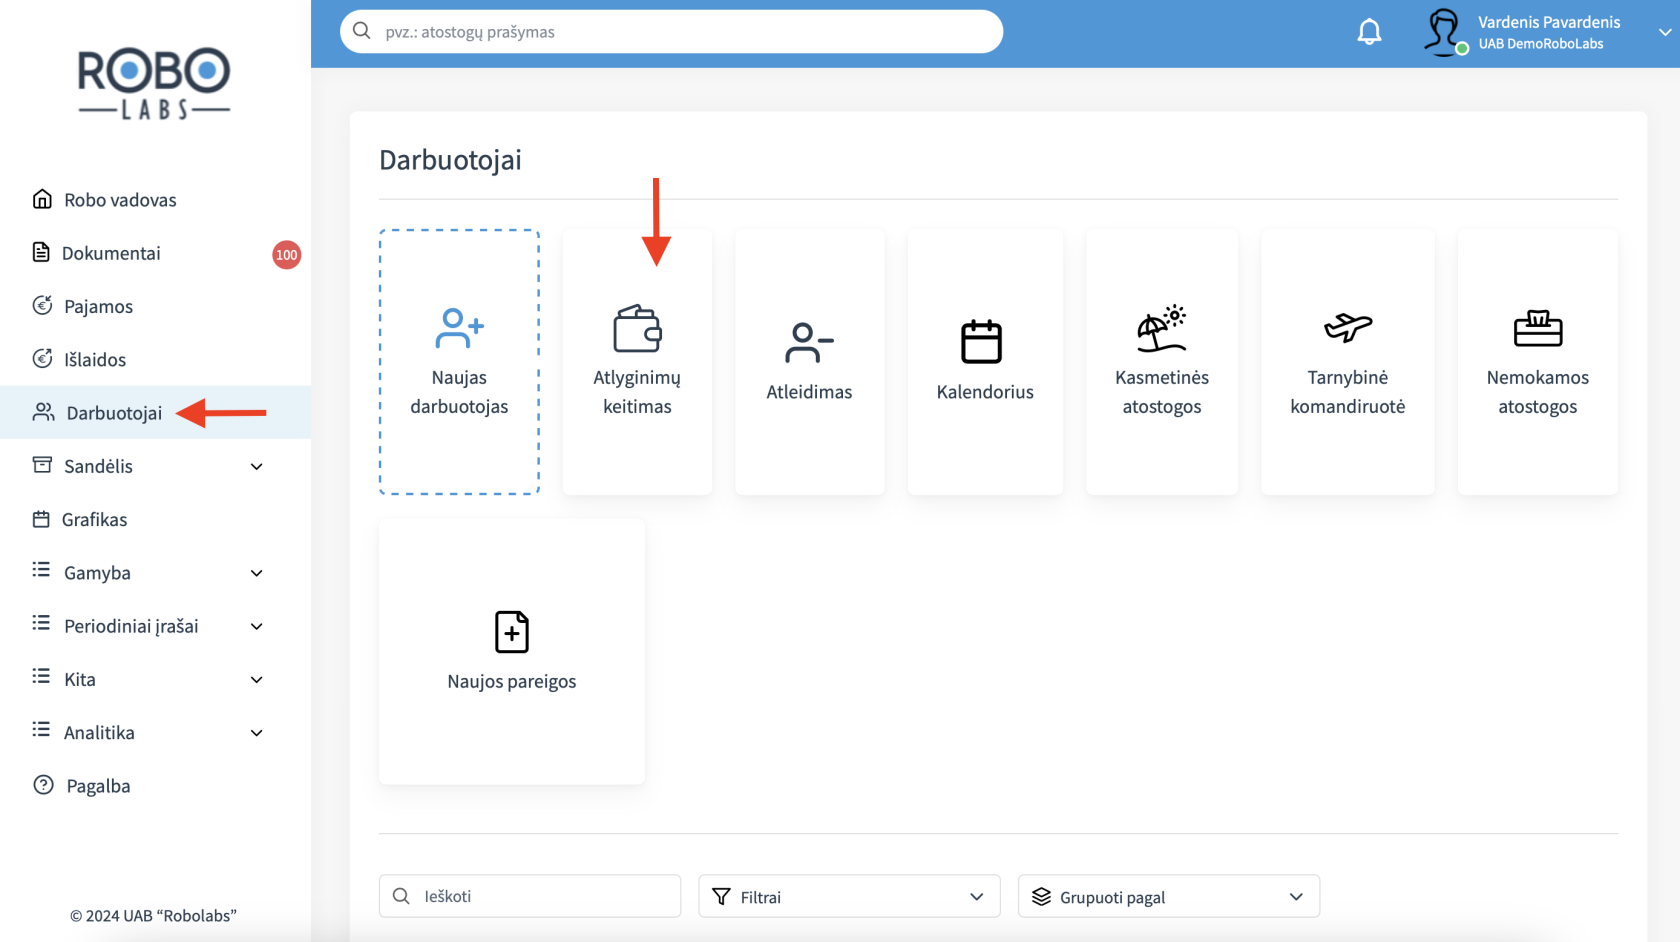Click the magnifier icon in top search bar

click(x=362, y=31)
